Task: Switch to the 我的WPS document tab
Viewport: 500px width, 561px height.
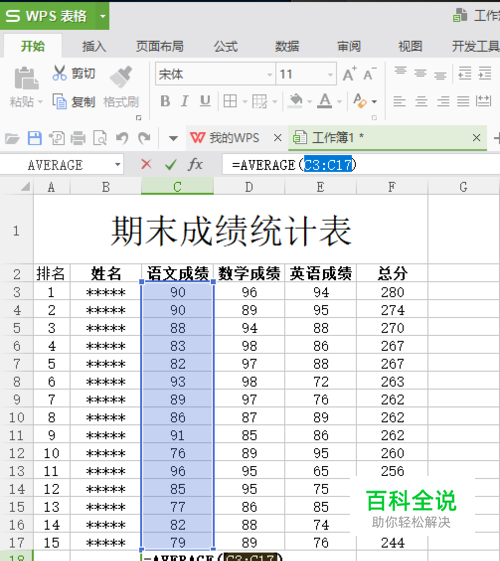Action: [x=234, y=138]
